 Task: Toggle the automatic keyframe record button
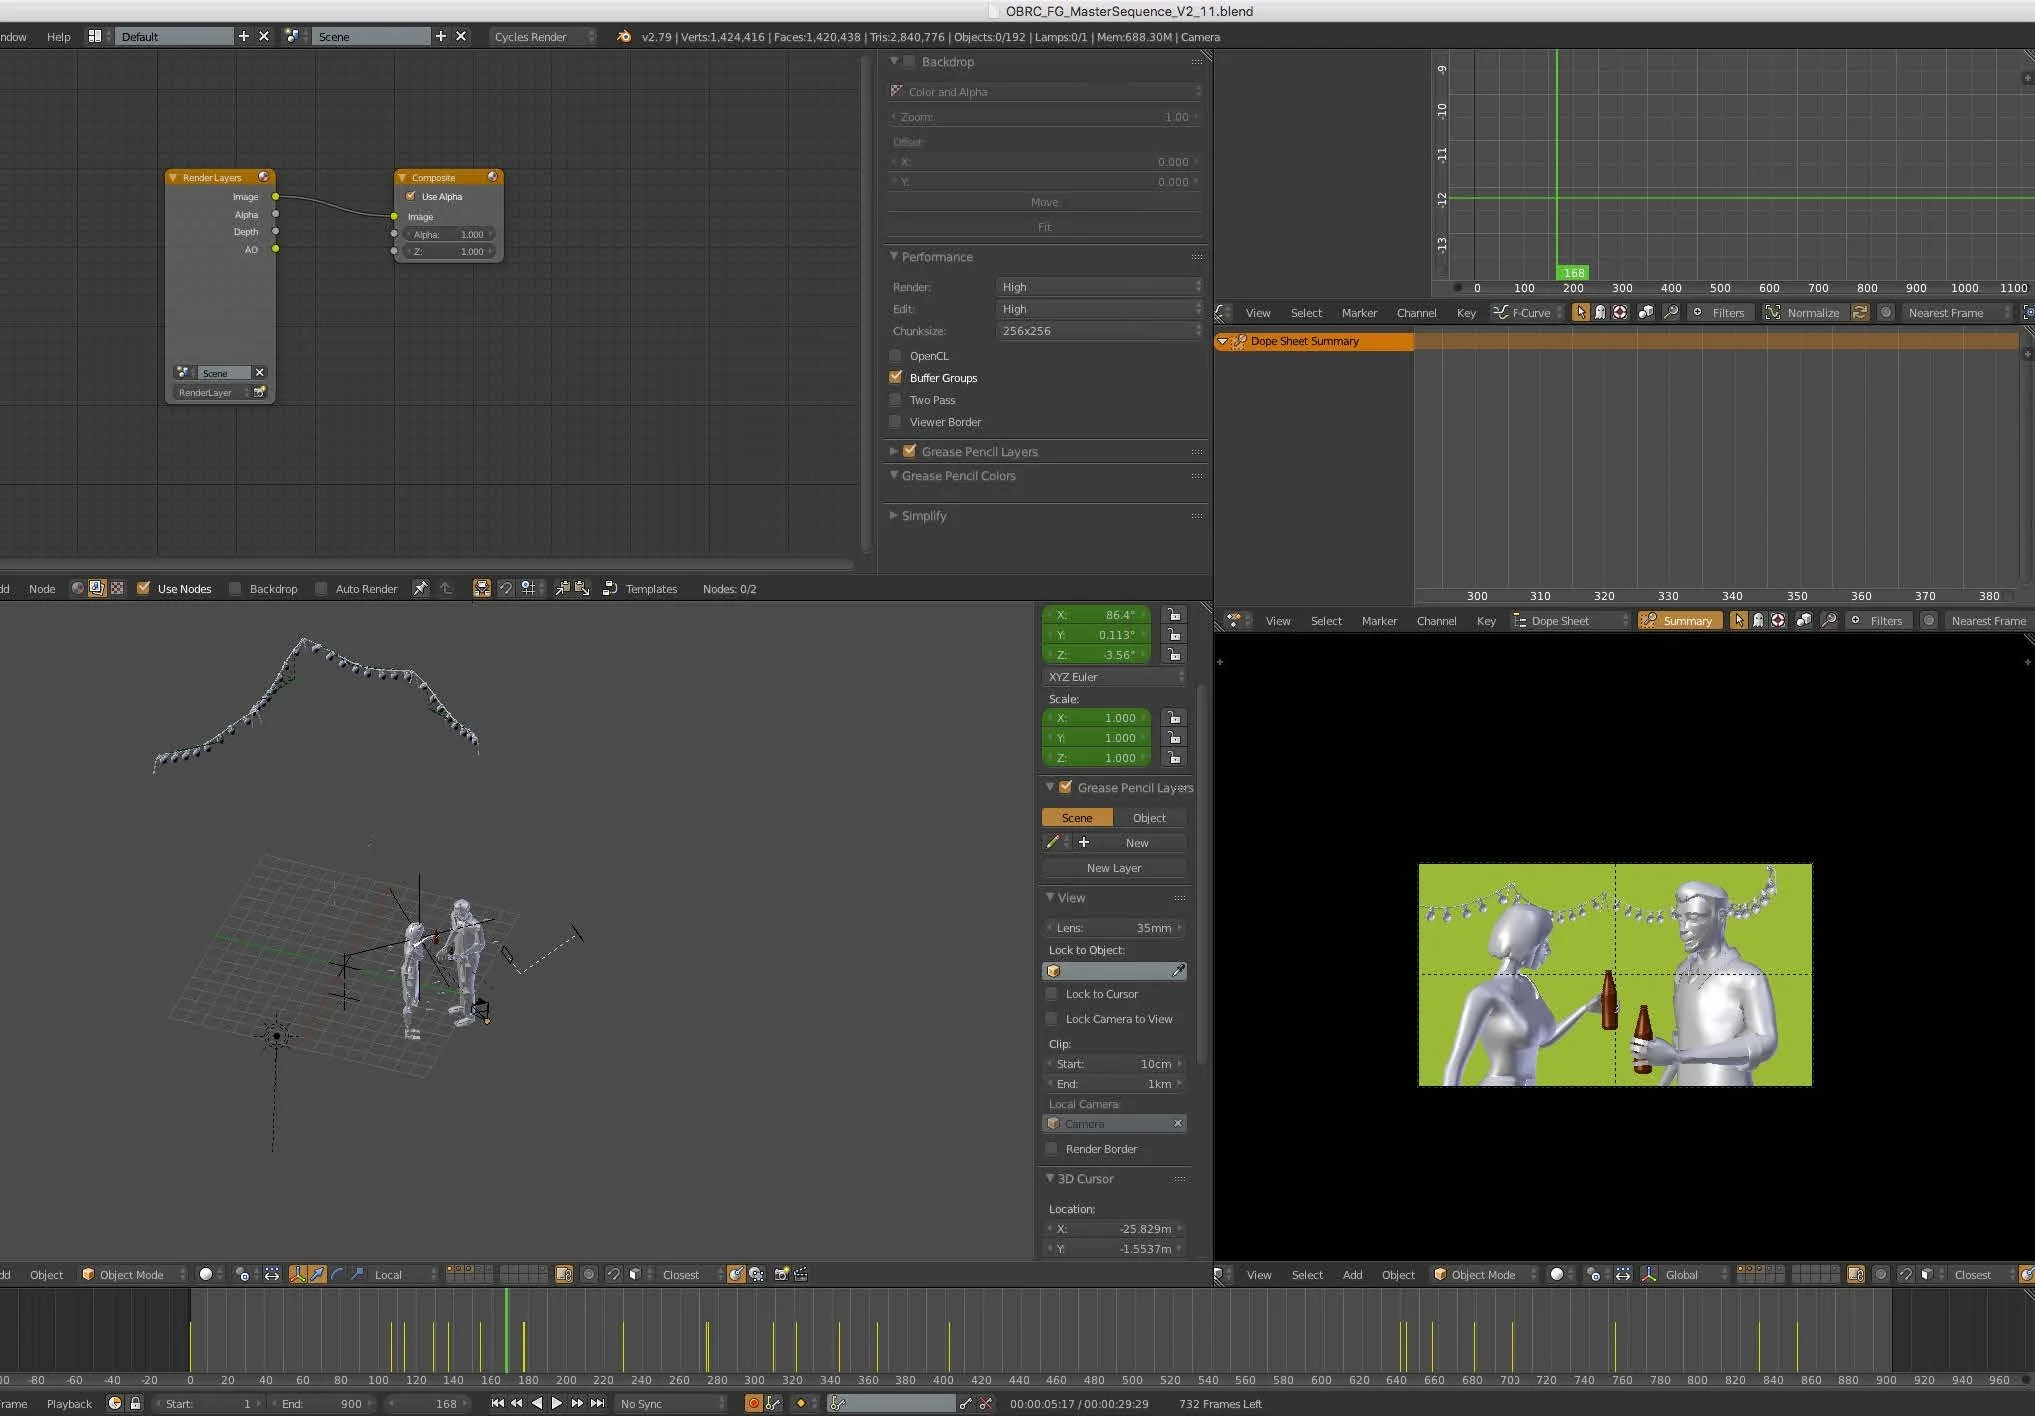coord(754,1403)
